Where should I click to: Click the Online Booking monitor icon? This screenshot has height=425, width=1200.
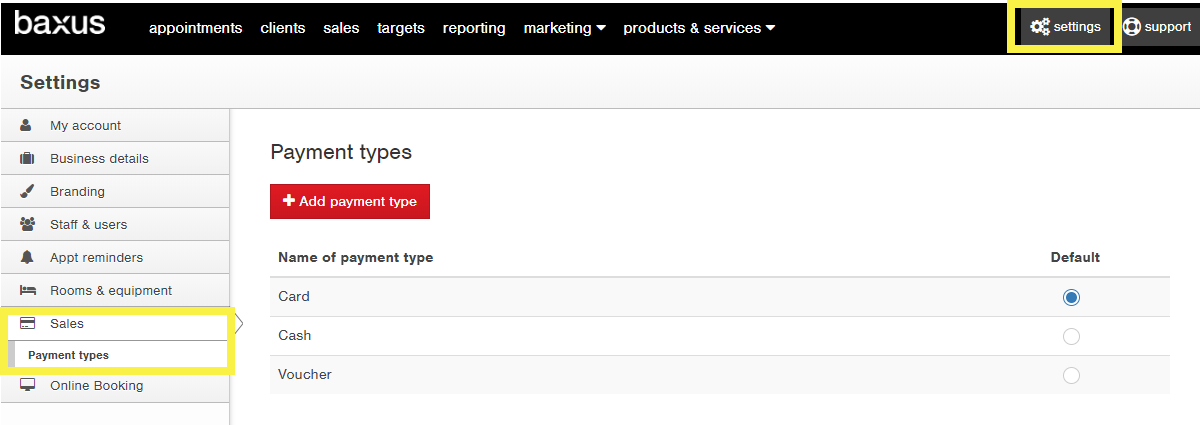pos(28,385)
